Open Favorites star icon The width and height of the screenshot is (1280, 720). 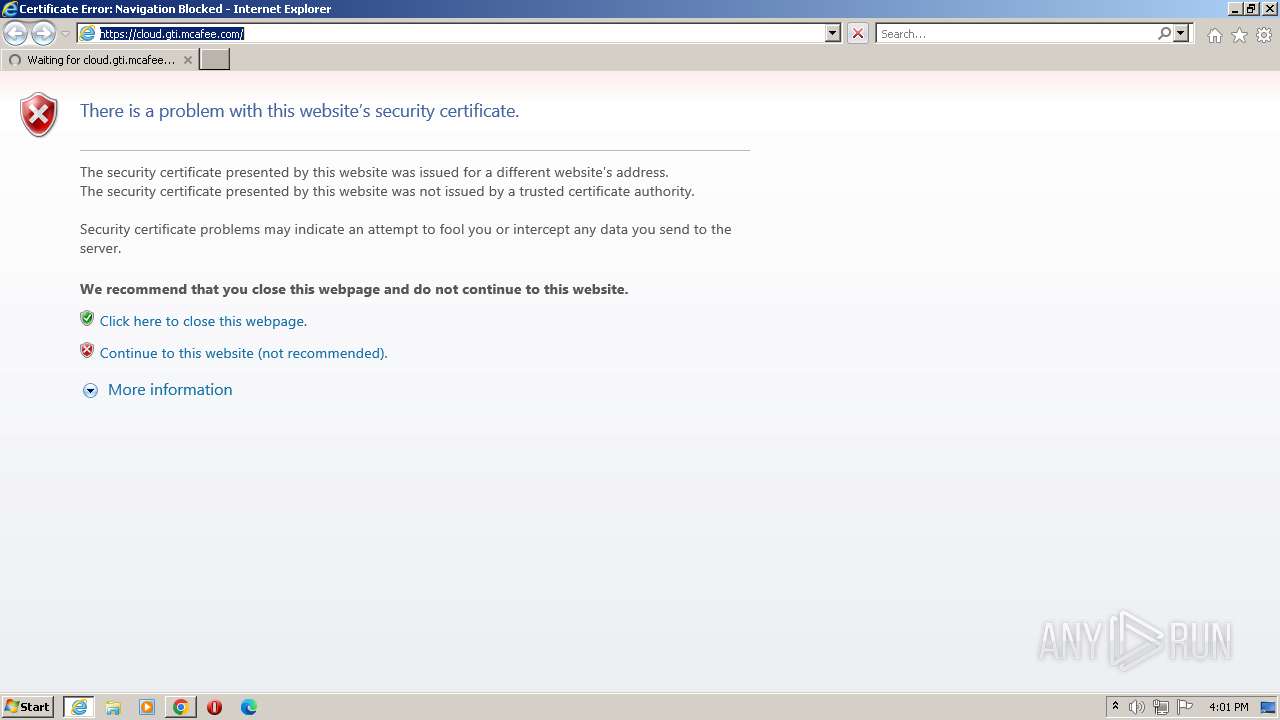[x=1240, y=35]
